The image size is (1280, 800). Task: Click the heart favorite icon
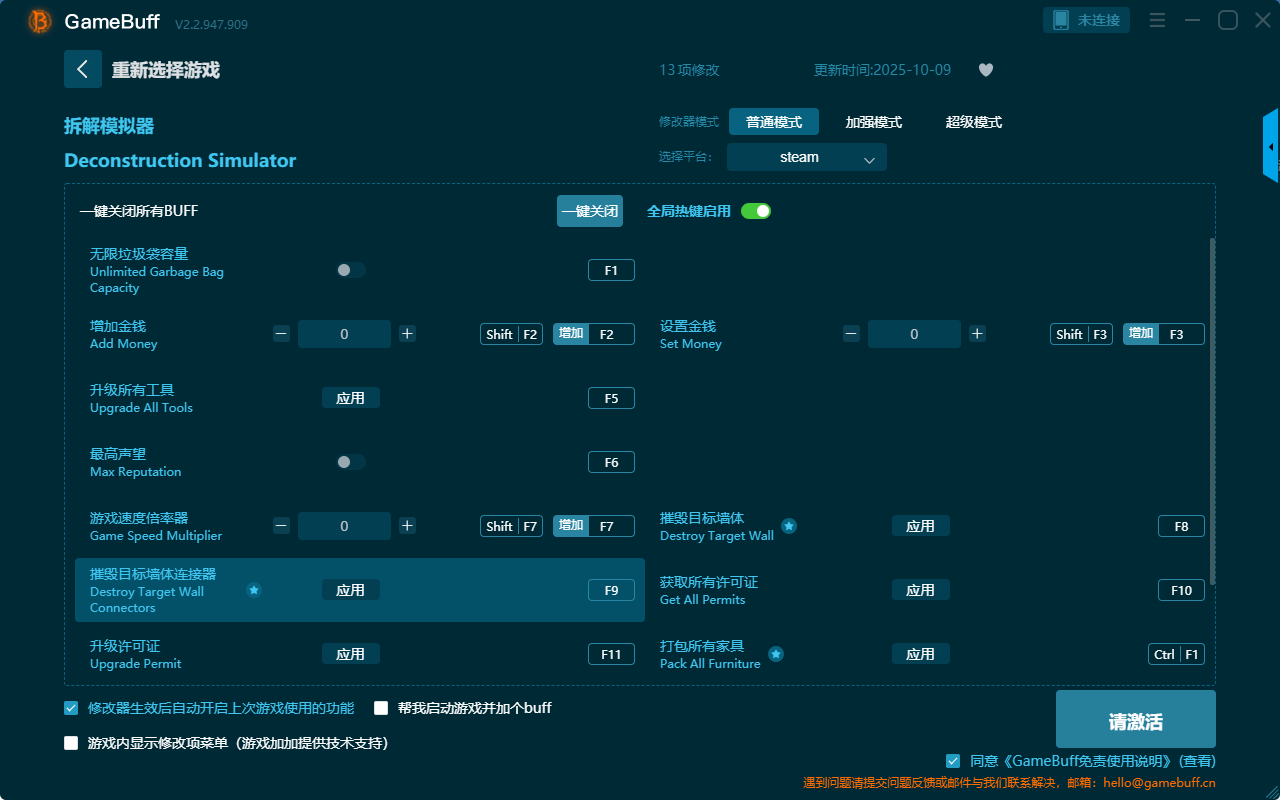click(x=985, y=70)
